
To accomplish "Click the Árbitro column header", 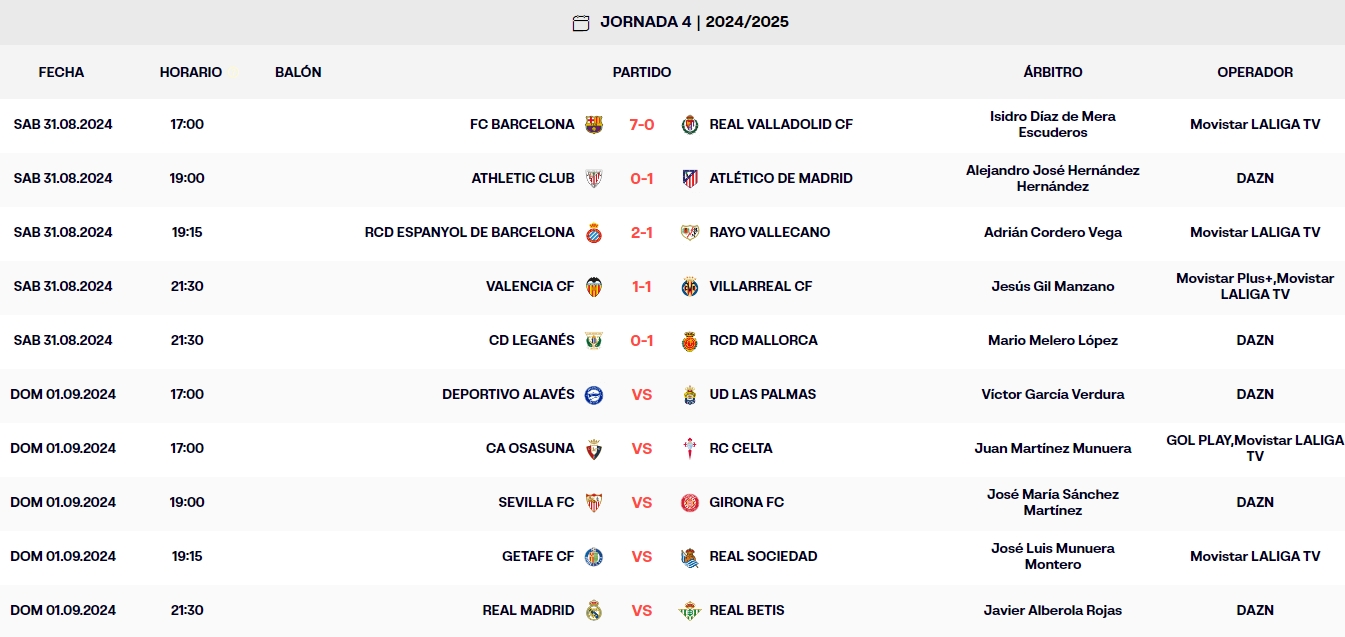I will [x=1053, y=72].
